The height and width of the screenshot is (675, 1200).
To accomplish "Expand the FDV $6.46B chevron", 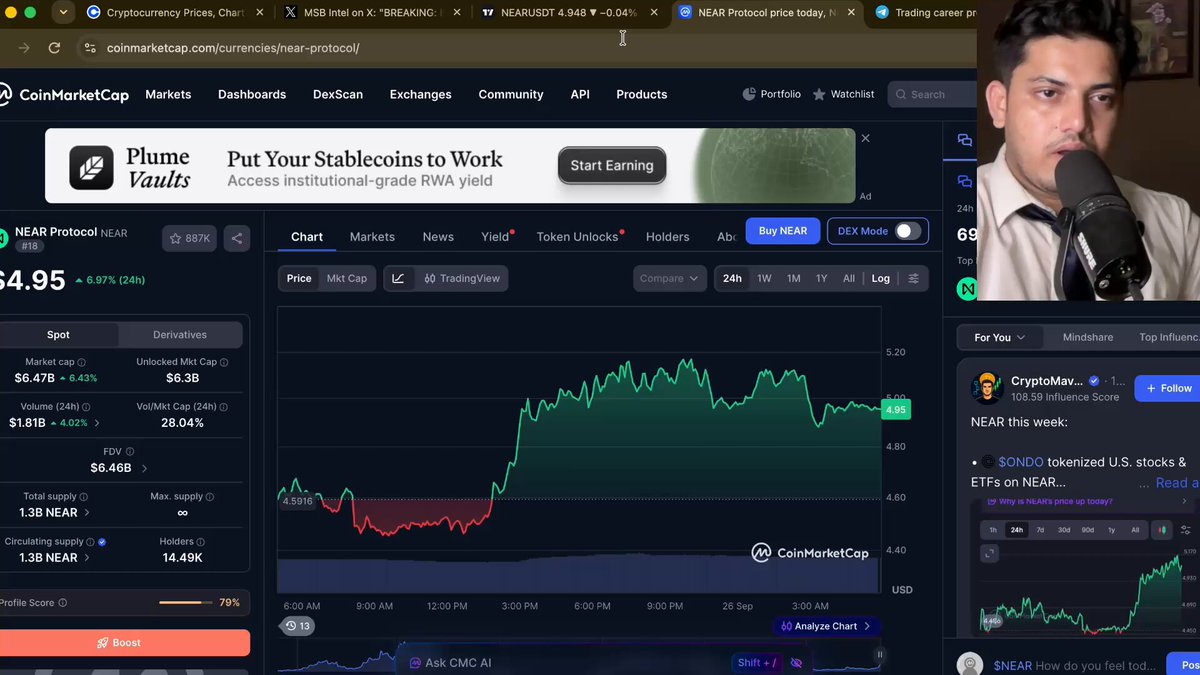I will coord(144,468).
